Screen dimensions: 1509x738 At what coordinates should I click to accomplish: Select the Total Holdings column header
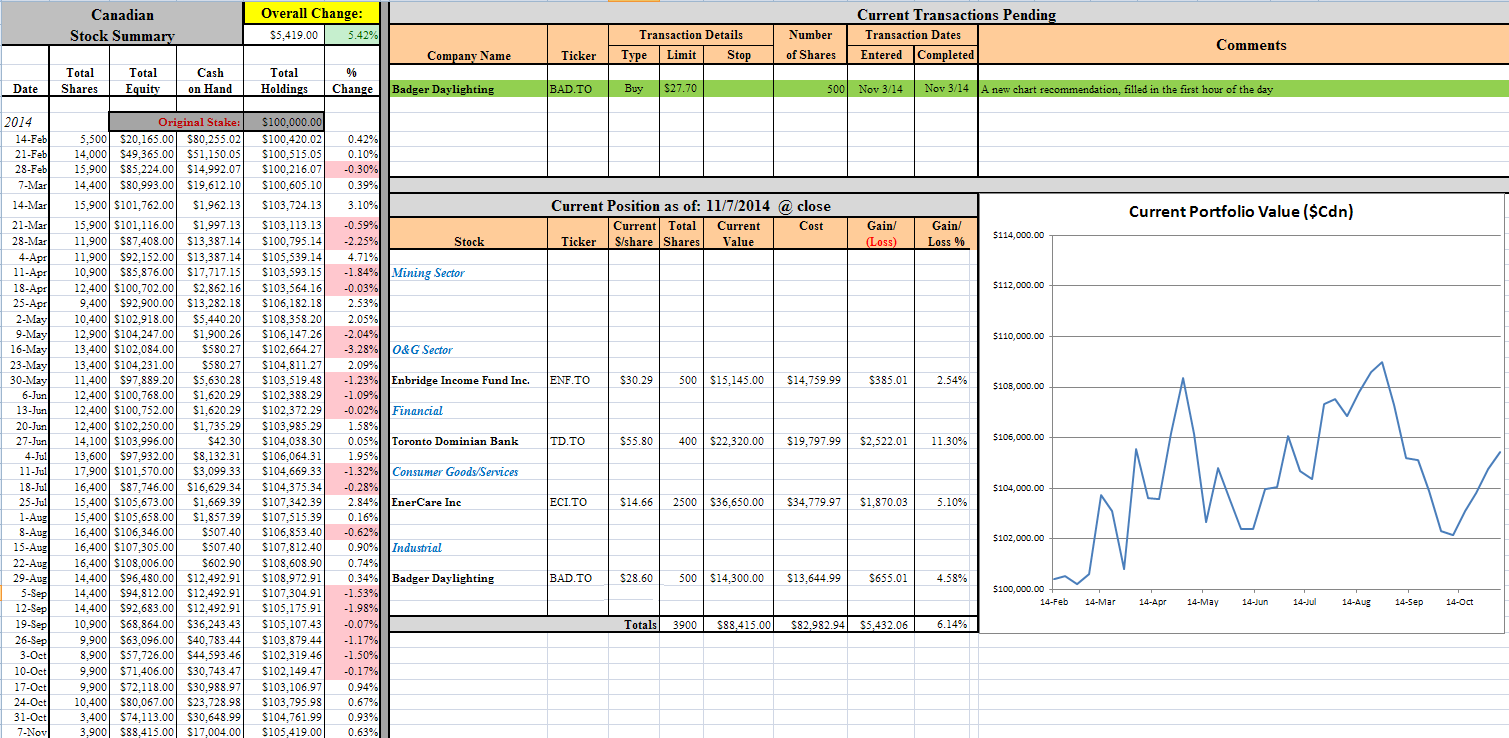(x=284, y=80)
